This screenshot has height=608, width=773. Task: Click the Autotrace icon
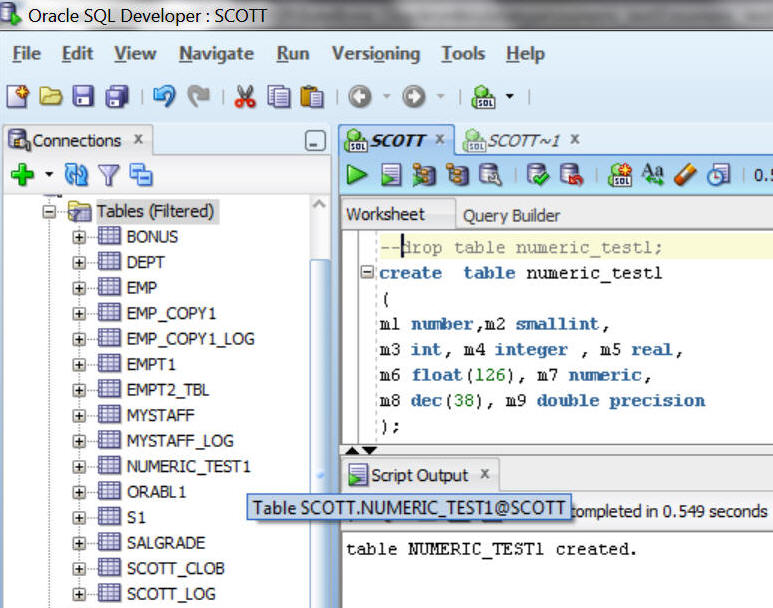click(x=457, y=175)
